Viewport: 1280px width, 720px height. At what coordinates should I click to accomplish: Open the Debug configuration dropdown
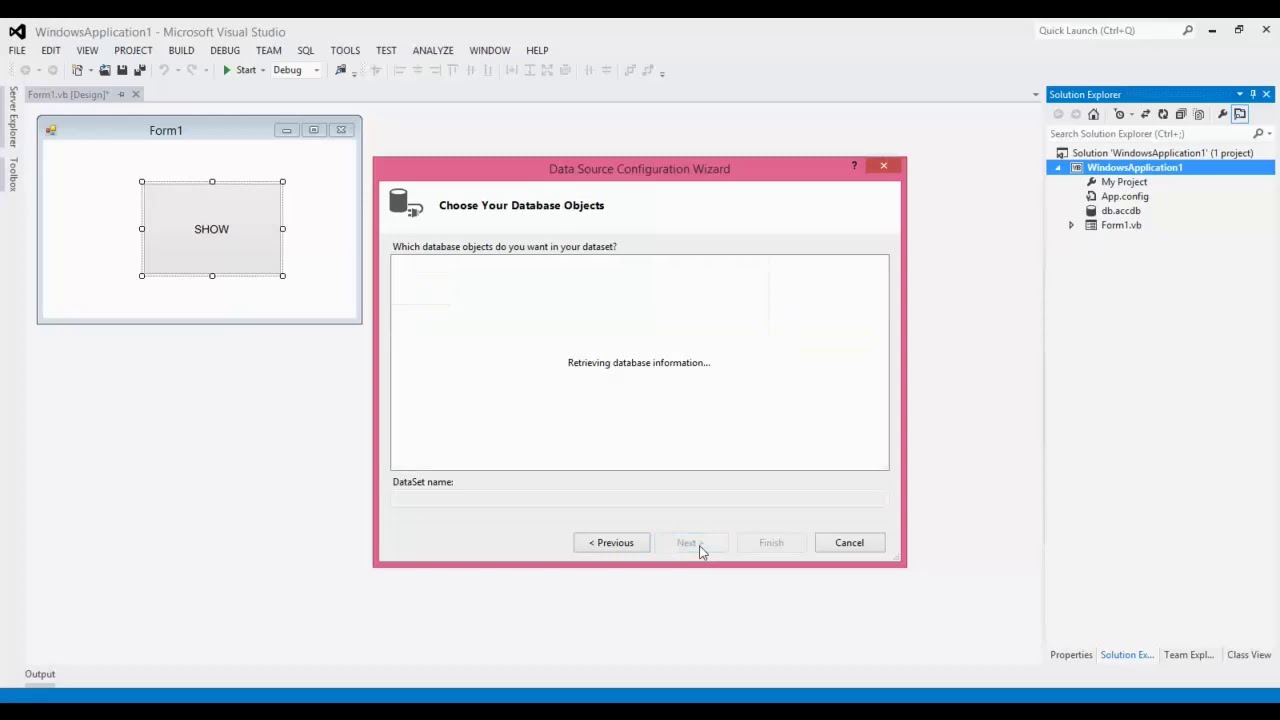pos(316,70)
